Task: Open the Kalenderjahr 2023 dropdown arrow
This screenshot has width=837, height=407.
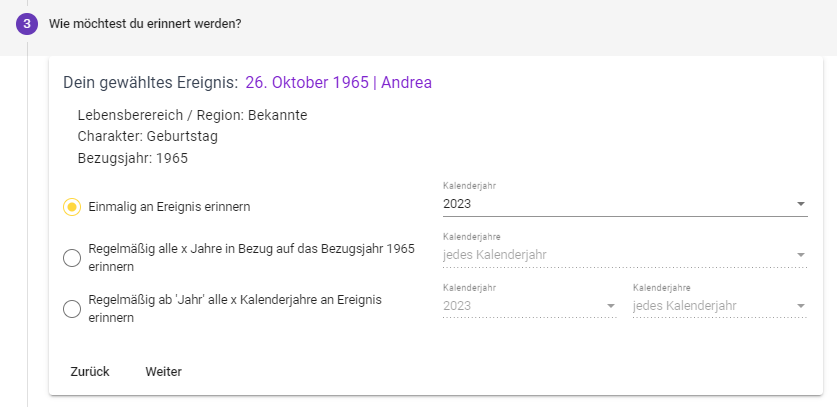Action: click(x=800, y=204)
